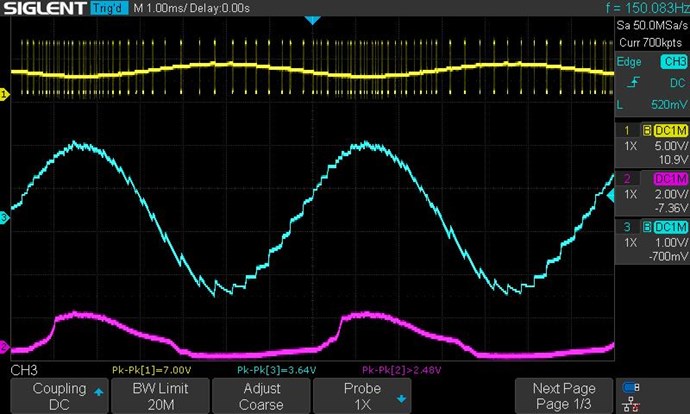The width and height of the screenshot is (690, 414).
Task: Click channel 3 offset -700mV value
Action: (668, 256)
